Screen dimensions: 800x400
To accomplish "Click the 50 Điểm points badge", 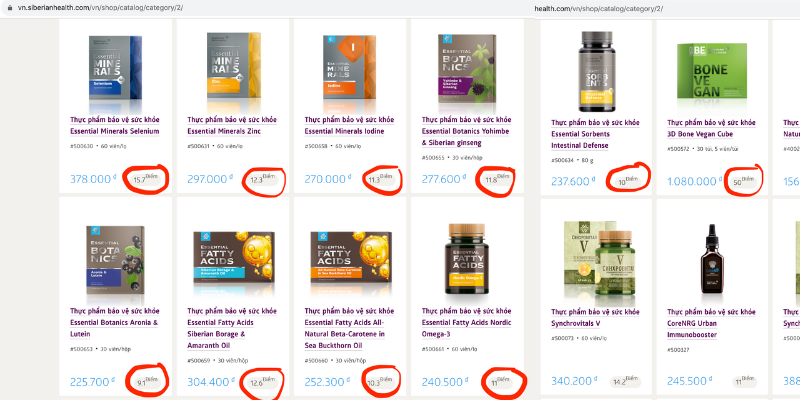I will click(742, 181).
